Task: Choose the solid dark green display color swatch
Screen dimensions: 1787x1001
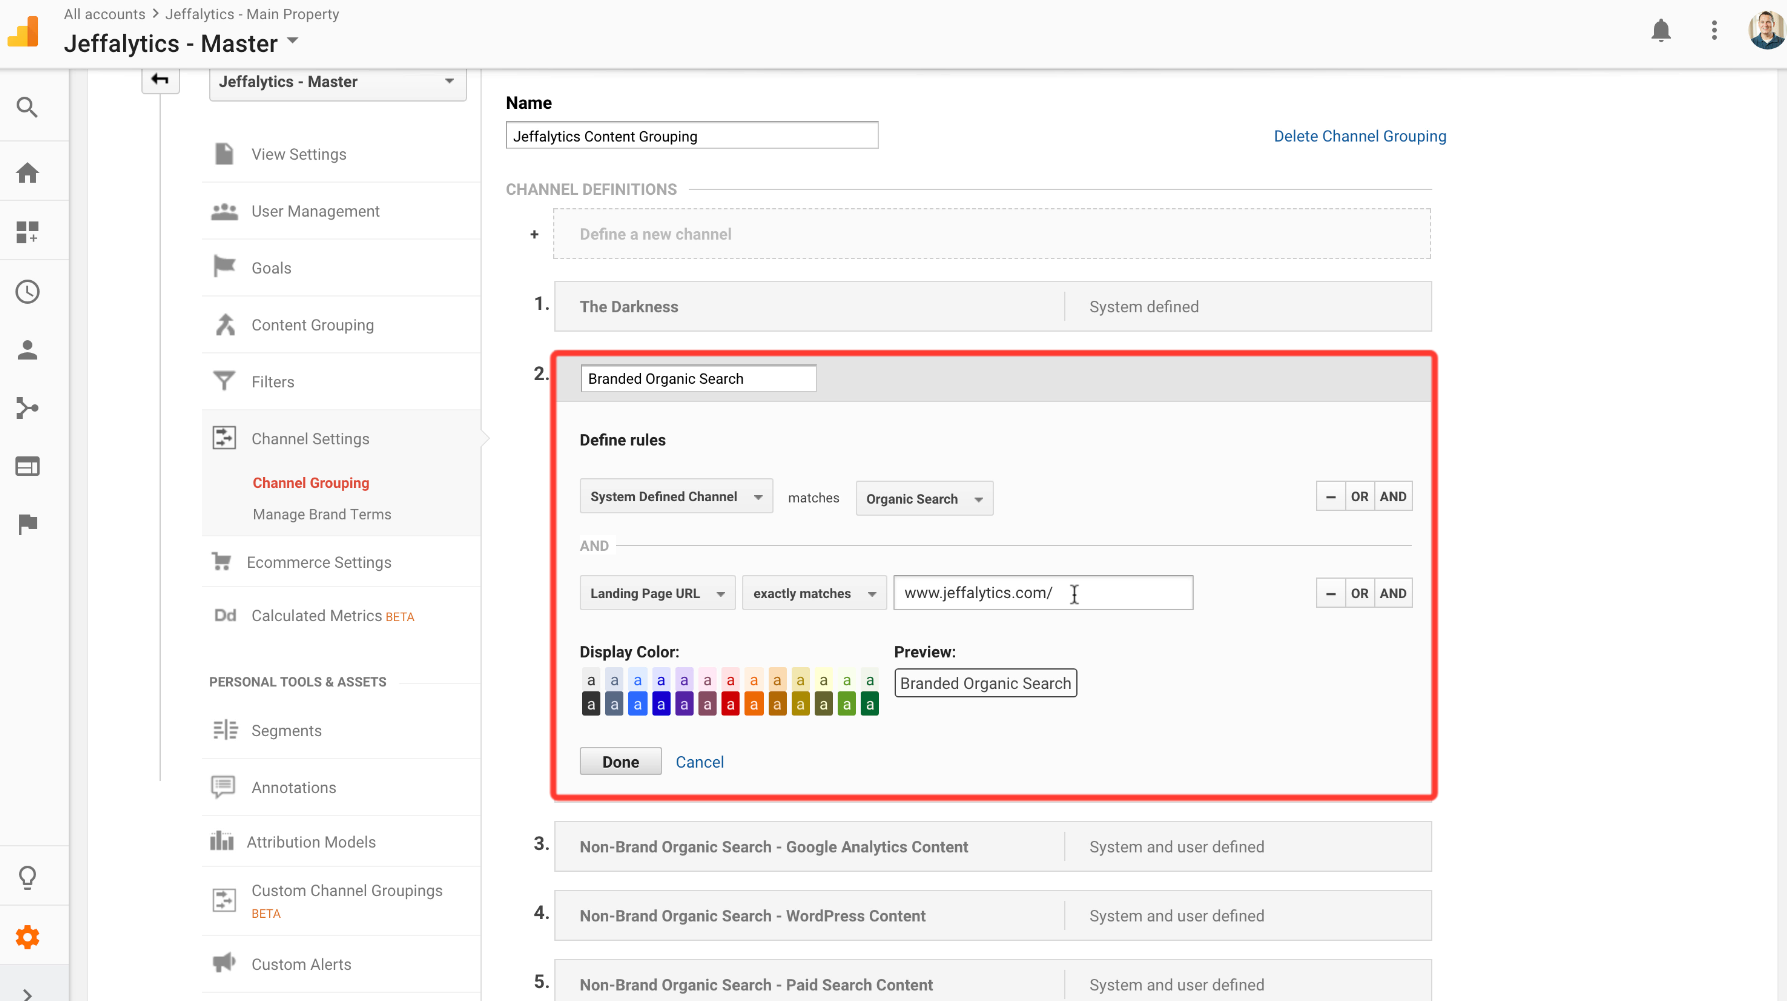Action: 870,705
